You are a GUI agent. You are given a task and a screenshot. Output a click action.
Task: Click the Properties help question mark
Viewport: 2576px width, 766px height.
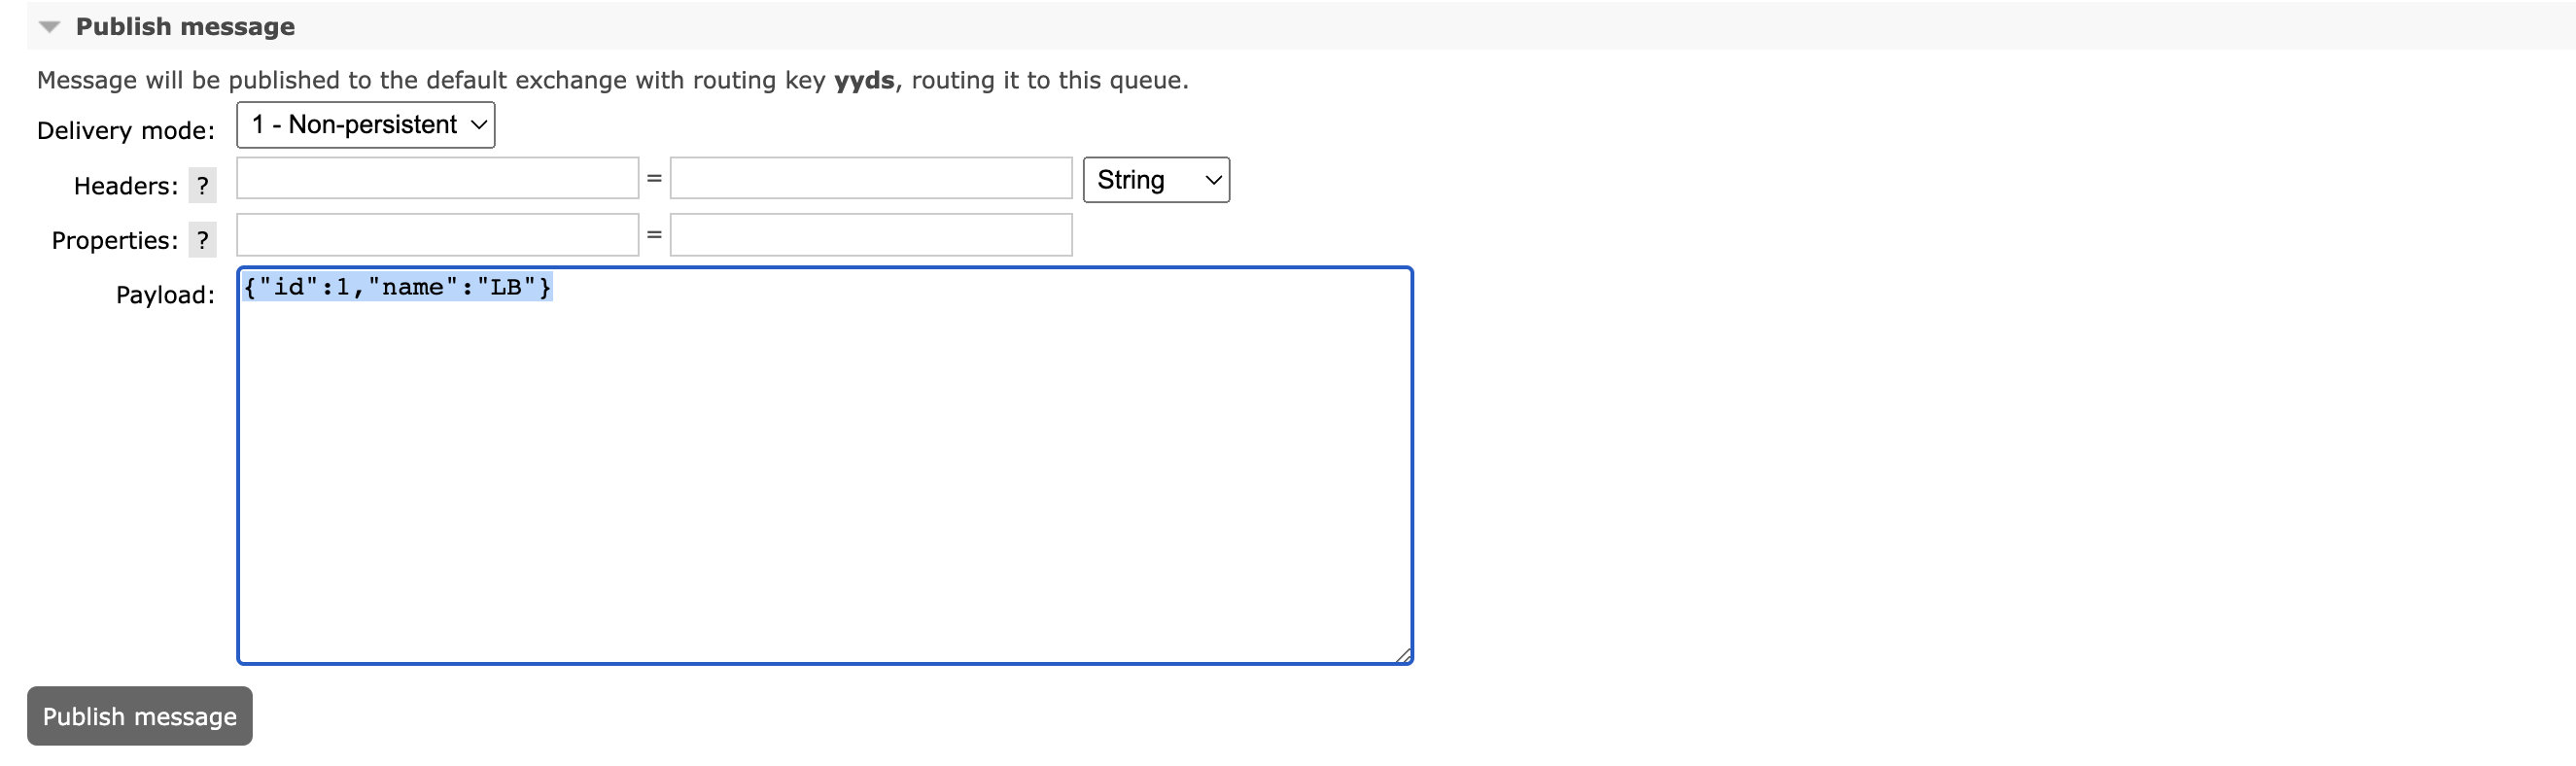click(x=203, y=240)
